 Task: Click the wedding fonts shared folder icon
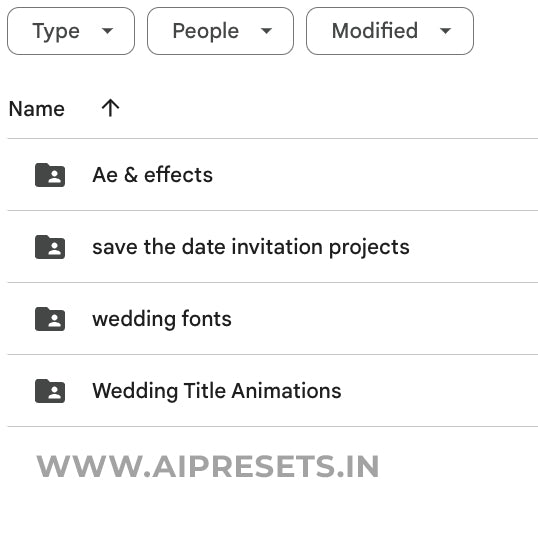[50, 319]
